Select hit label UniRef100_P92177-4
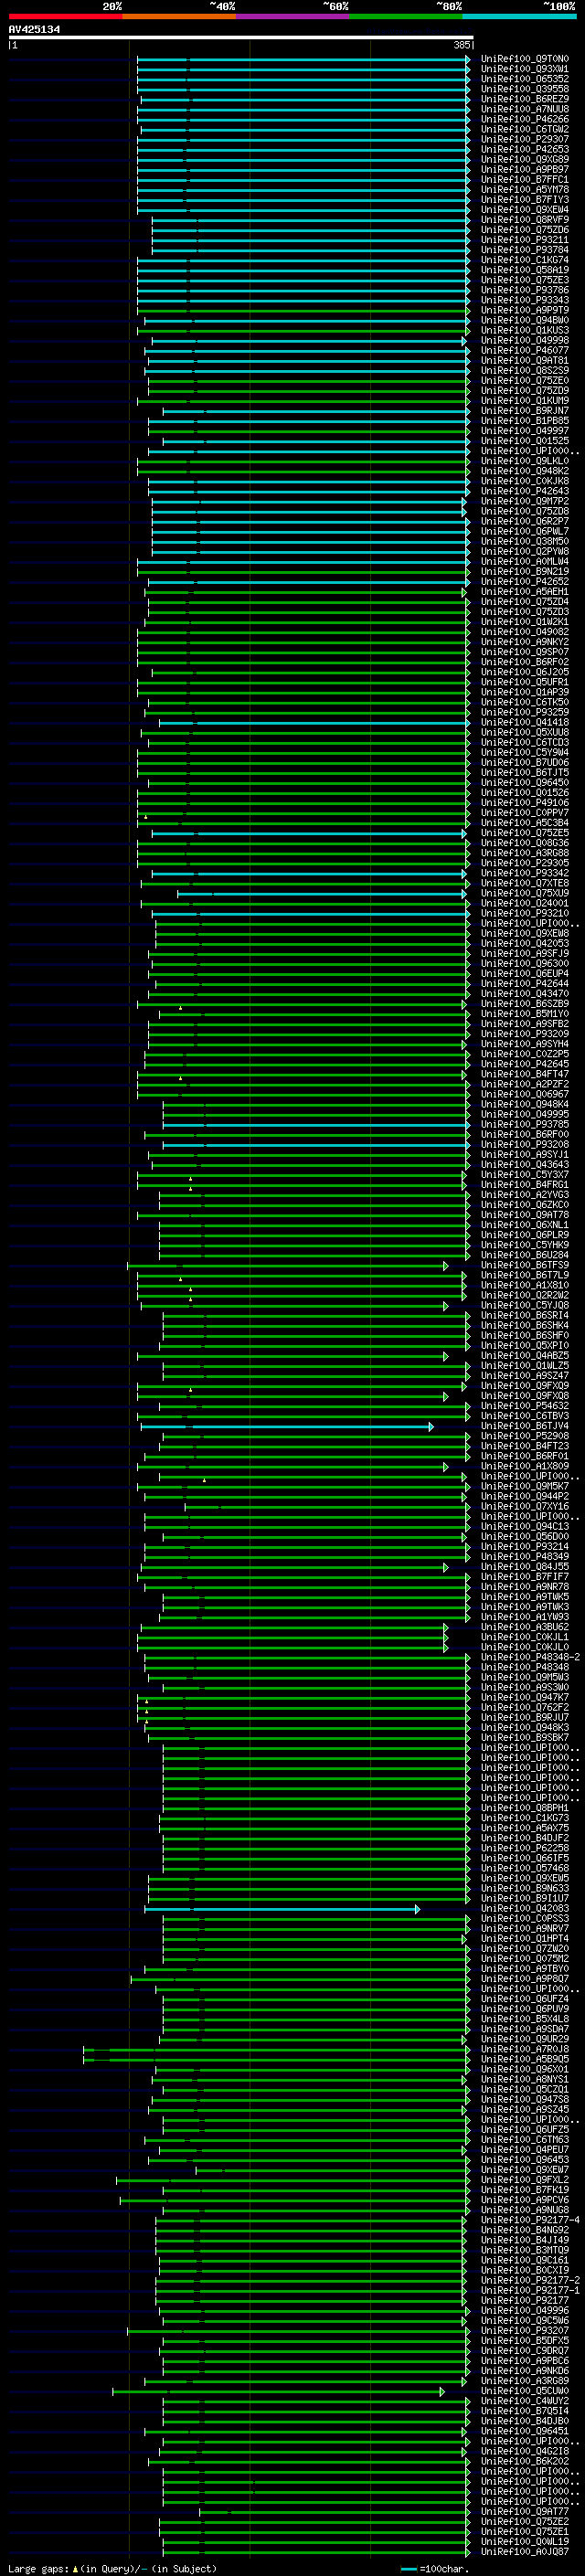The height and width of the screenshot is (2576, 585). click(530, 2220)
